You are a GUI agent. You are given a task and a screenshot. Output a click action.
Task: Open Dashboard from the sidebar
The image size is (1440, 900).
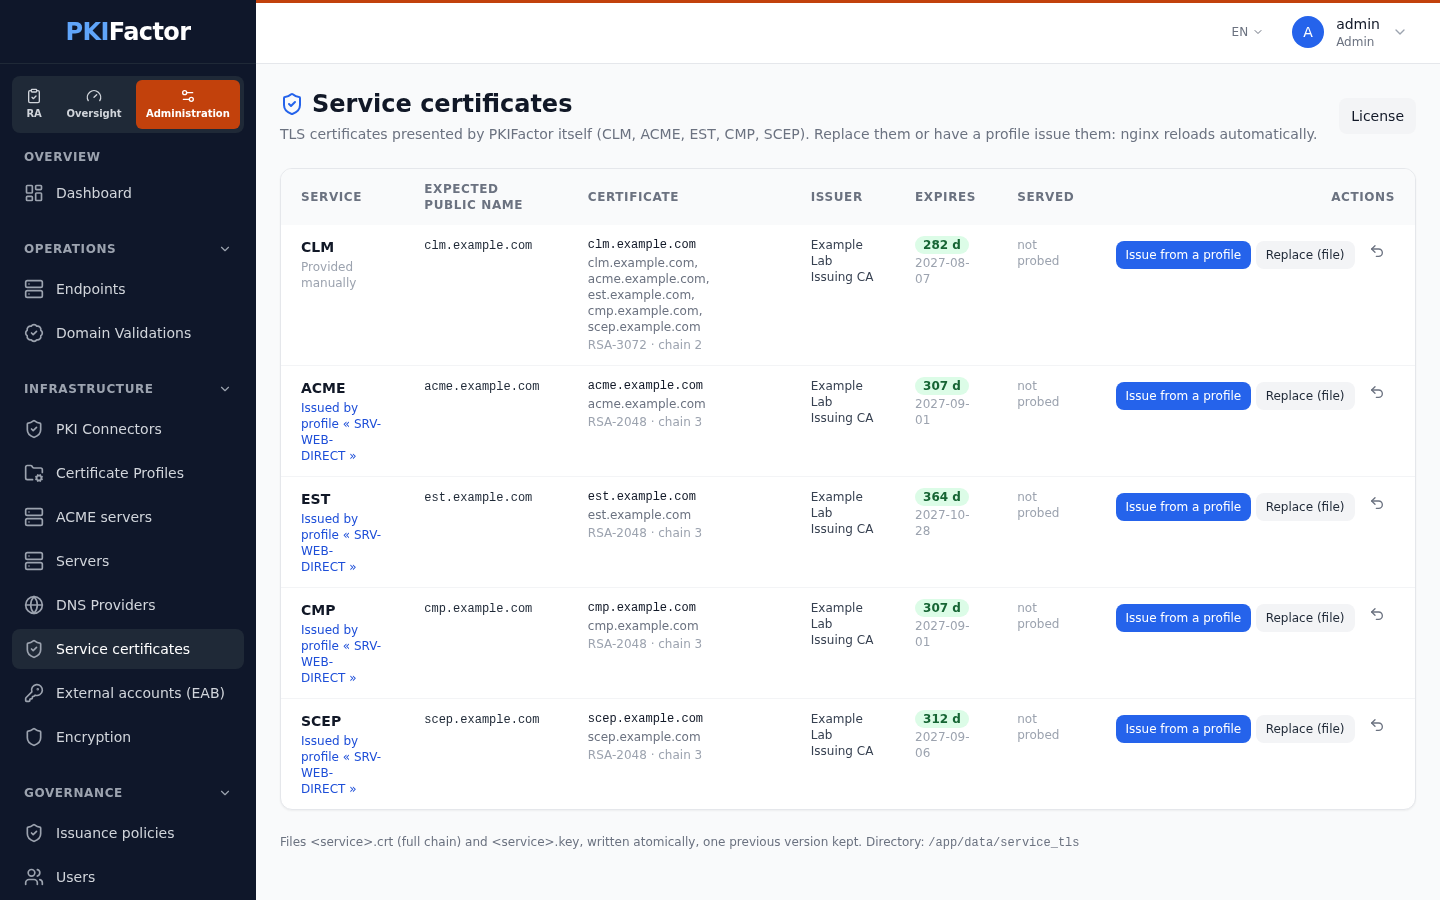click(x=128, y=193)
